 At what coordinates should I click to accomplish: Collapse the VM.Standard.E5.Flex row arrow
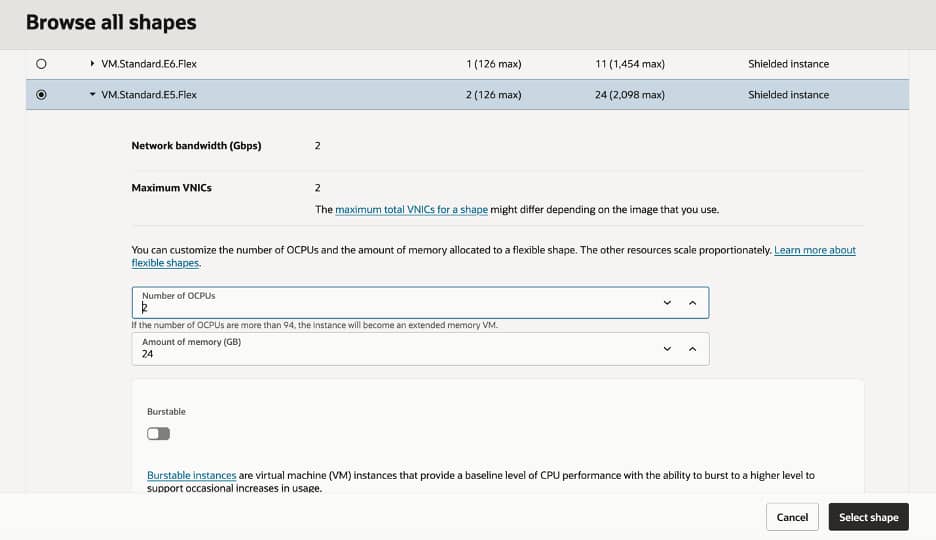click(92, 94)
